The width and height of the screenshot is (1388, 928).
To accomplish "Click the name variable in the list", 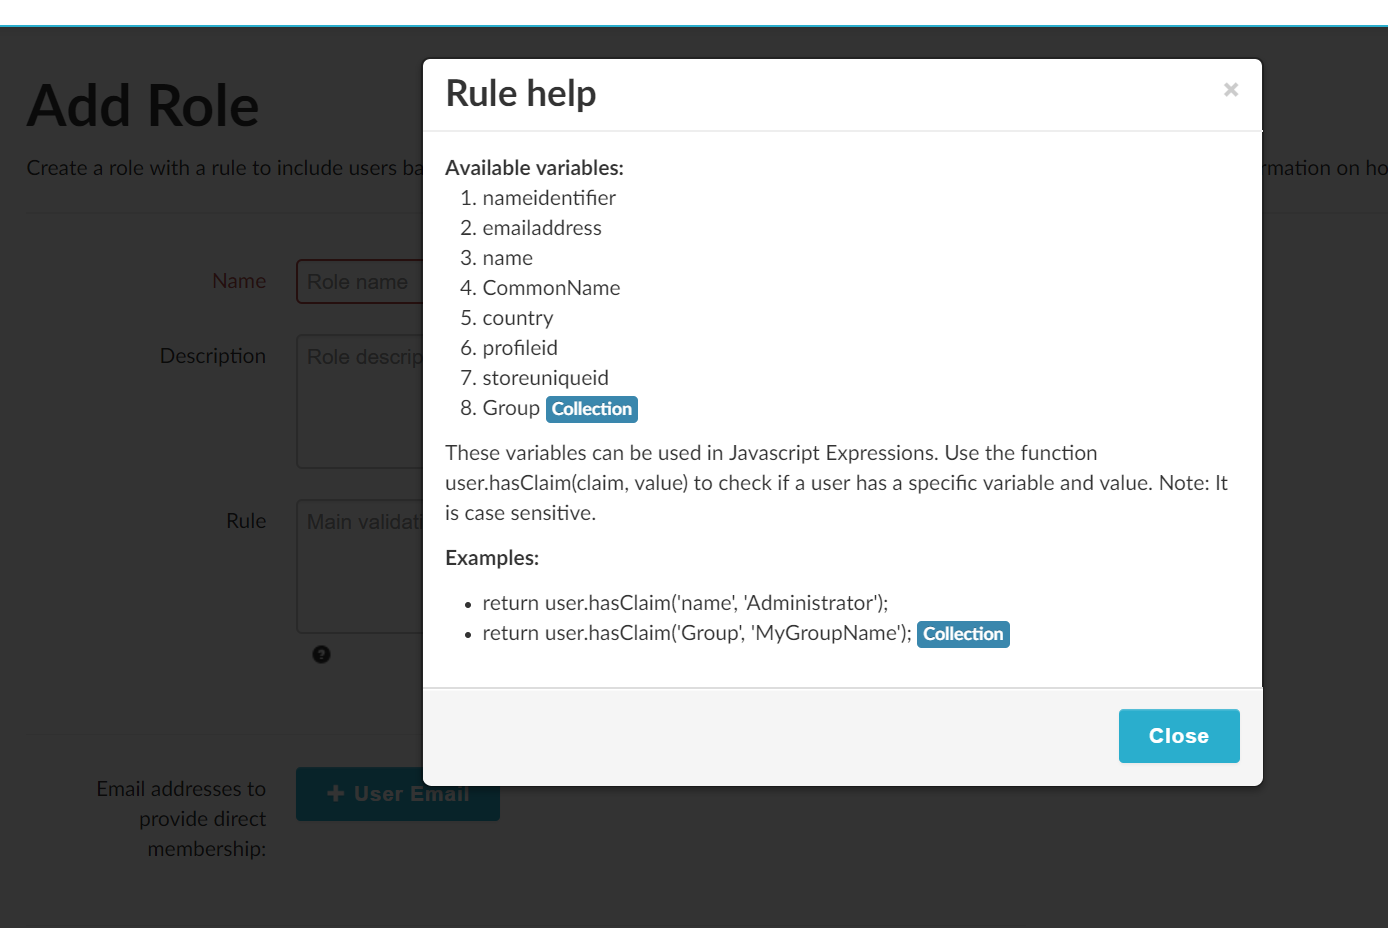I will click(x=507, y=257).
